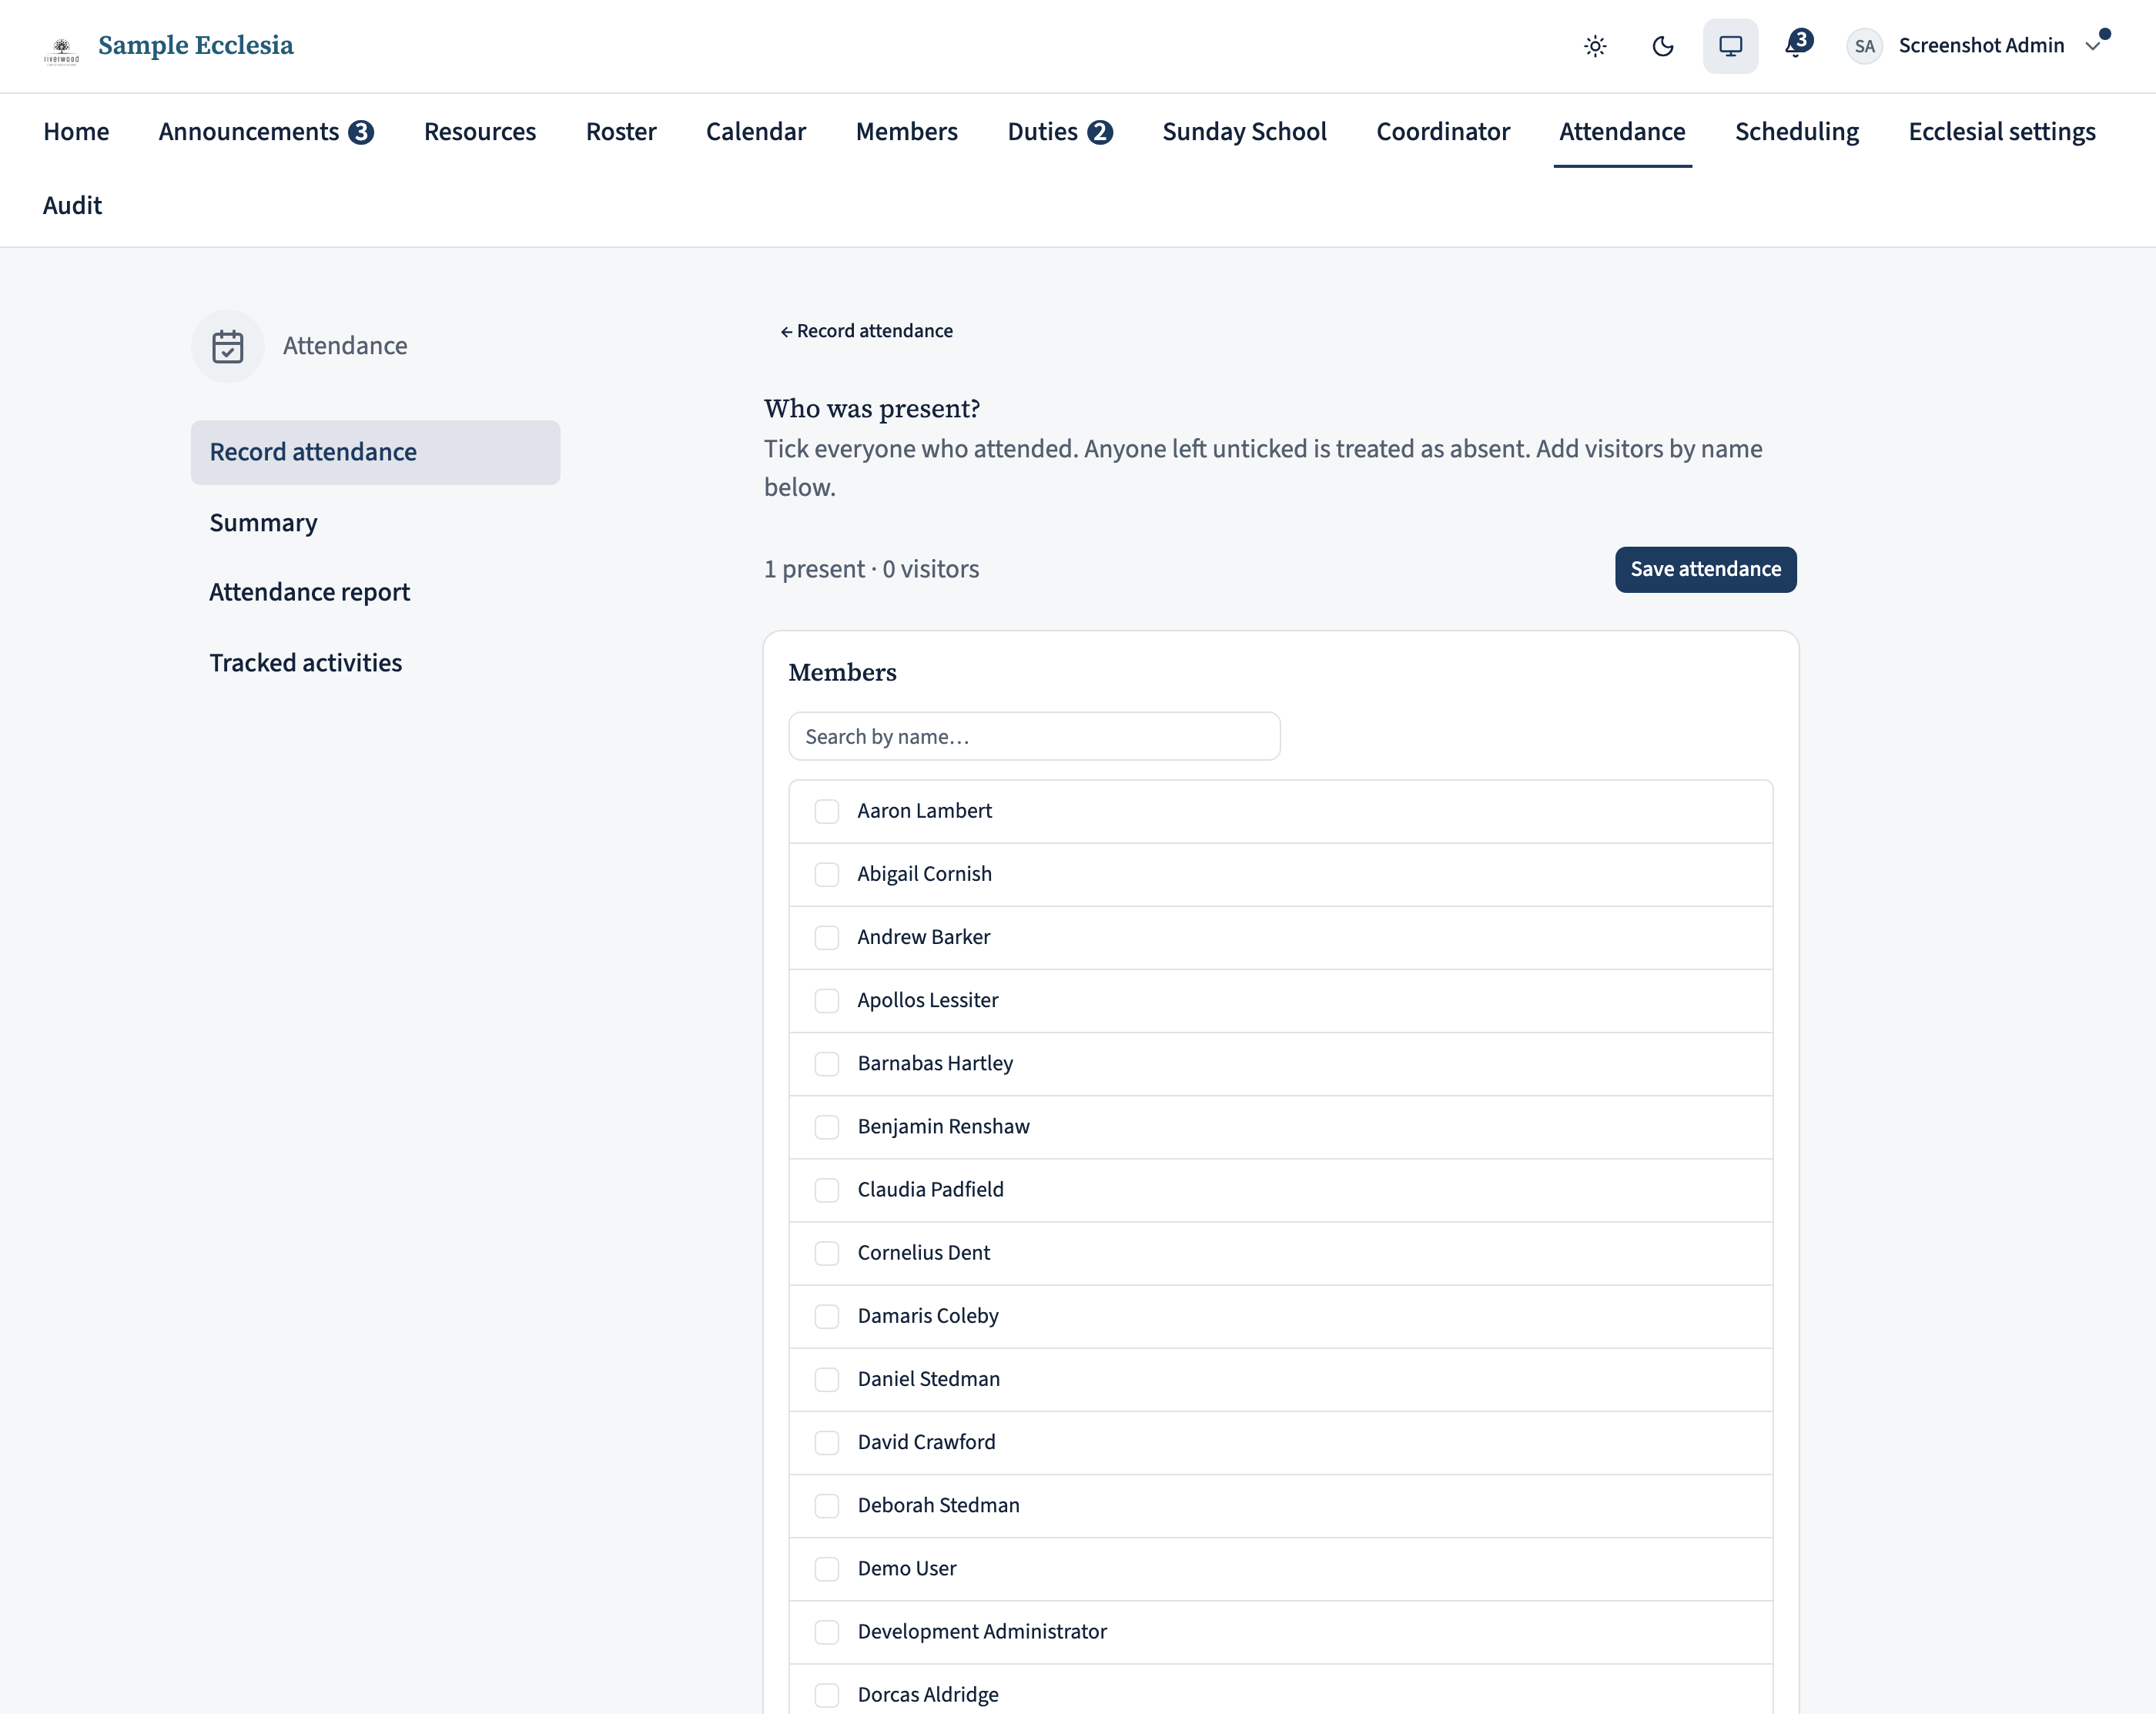This screenshot has height=1714, width=2156.
Task: Click the Sample Ecclesia logo icon
Action: 61,49
